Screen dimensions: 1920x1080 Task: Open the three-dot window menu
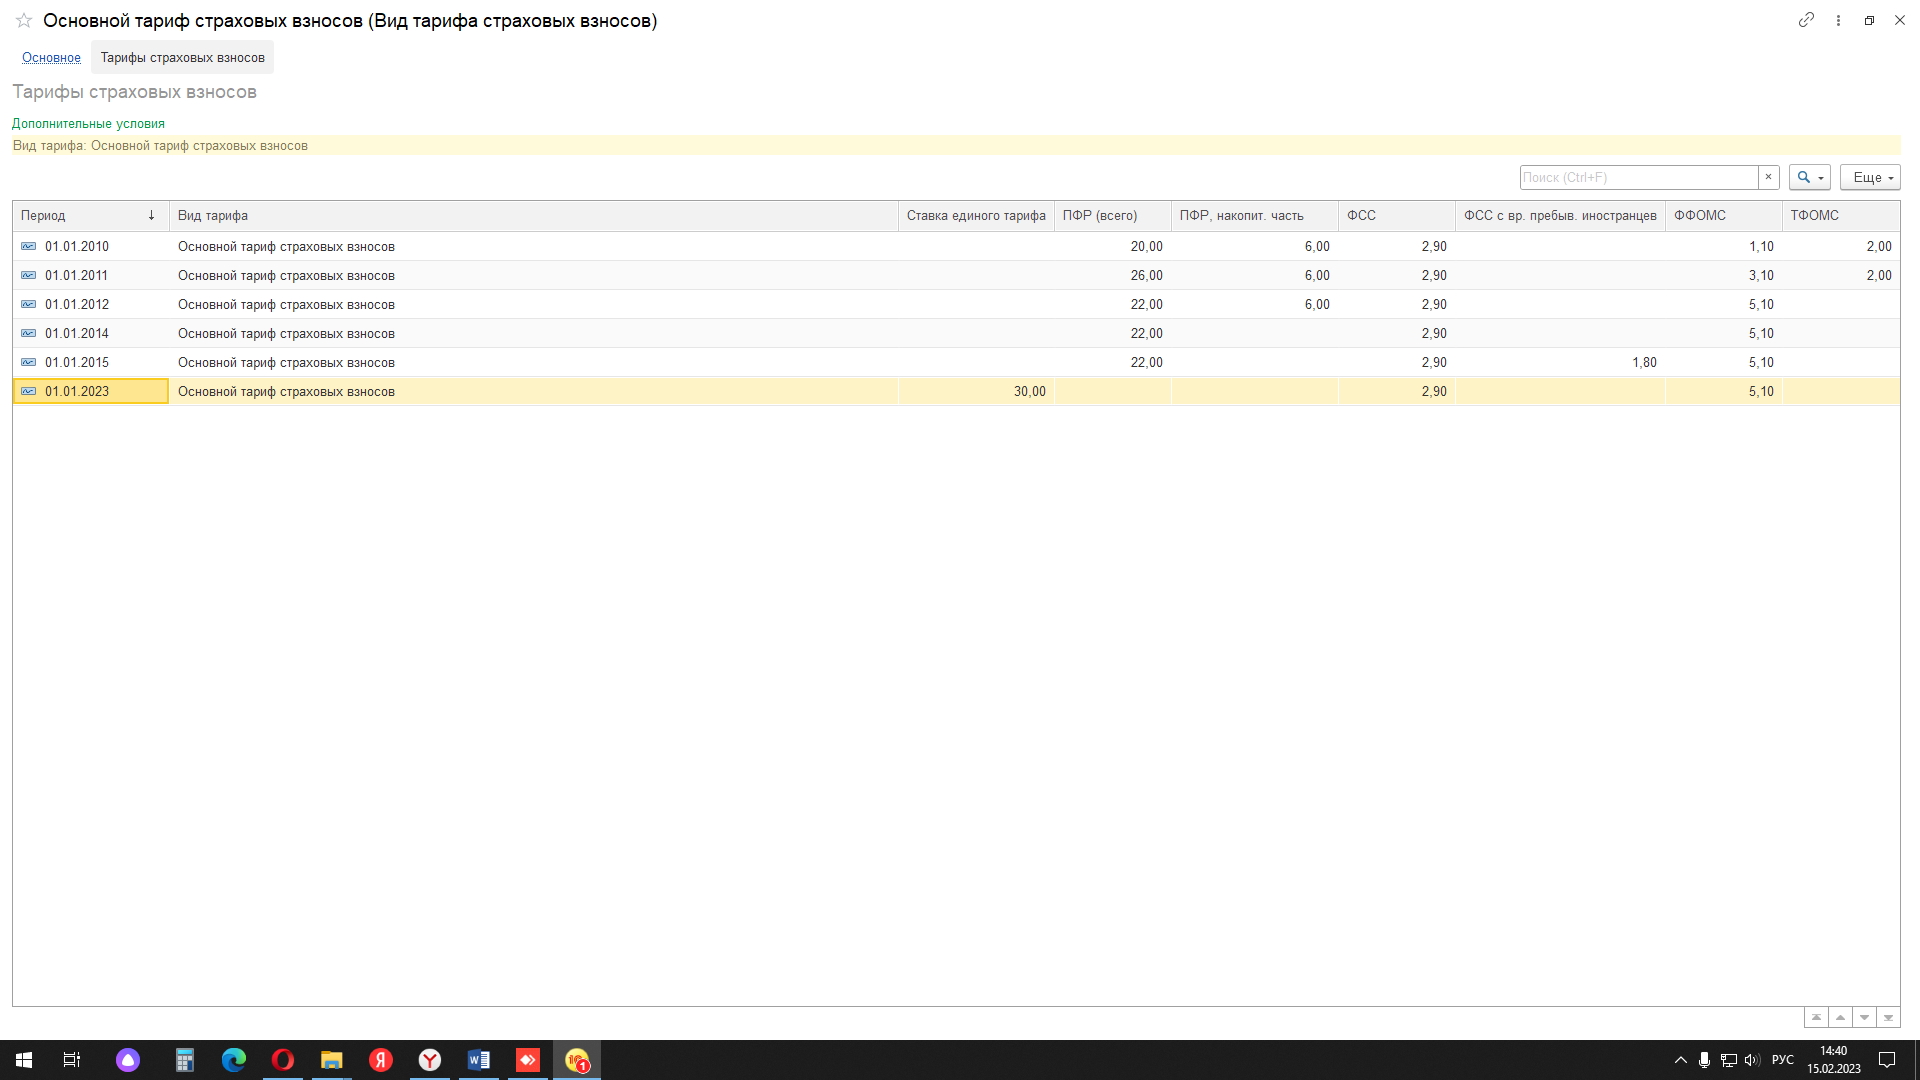[1838, 20]
